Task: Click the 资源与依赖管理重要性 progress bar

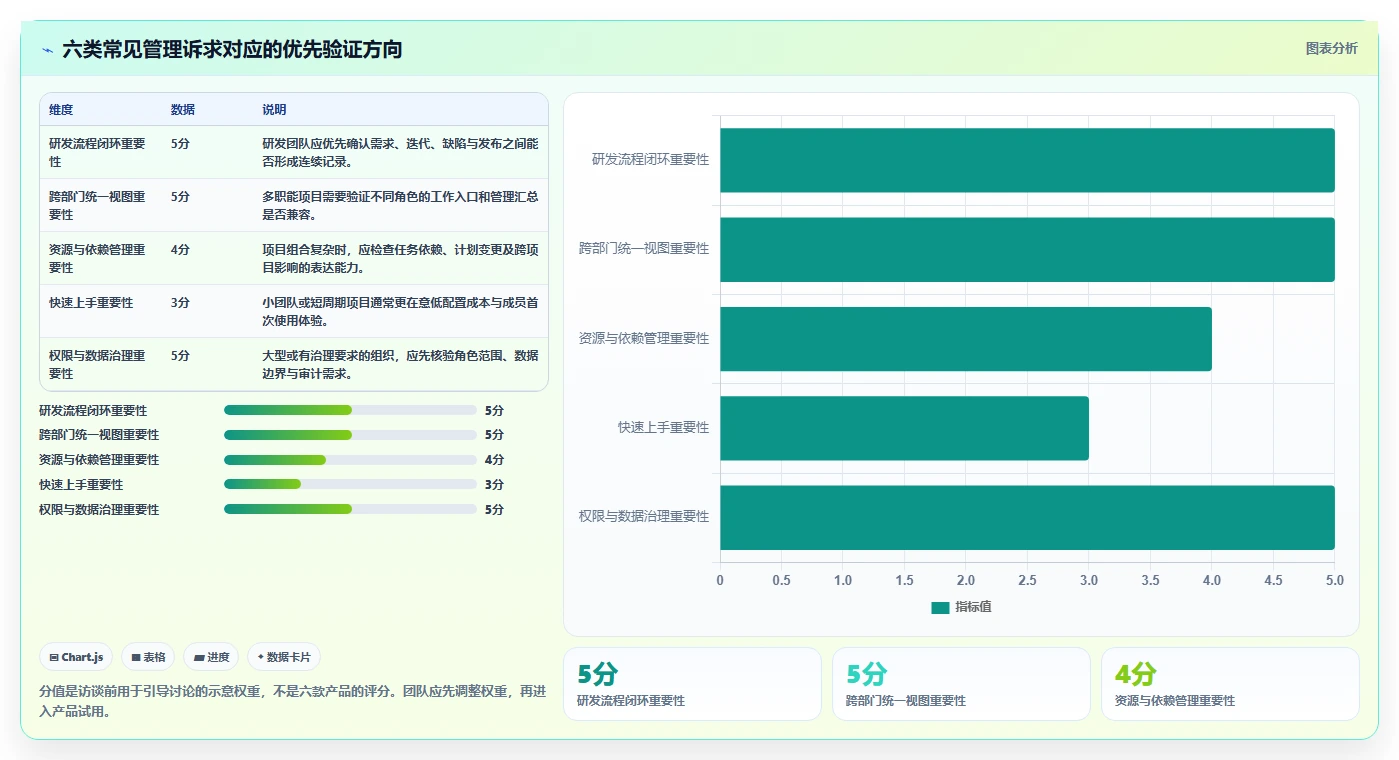Action: [x=350, y=460]
